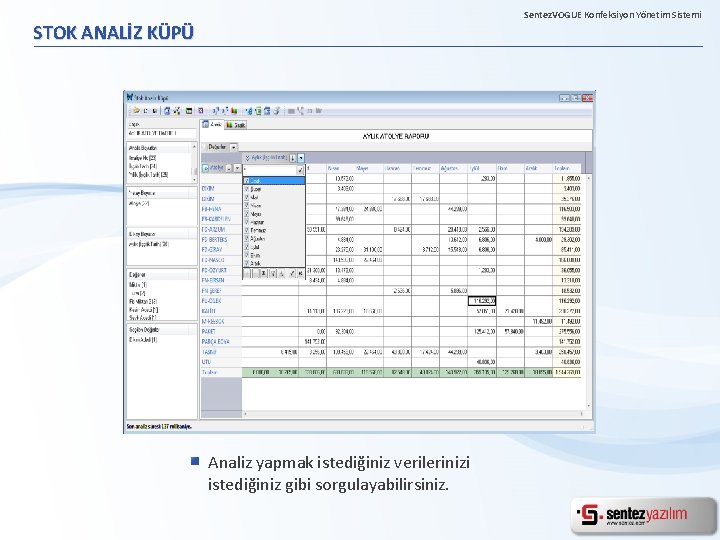Select the highlighted FS-ÇELİK Eylül cell
This screenshot has height=540, width=720.
(x=482, y=301)
